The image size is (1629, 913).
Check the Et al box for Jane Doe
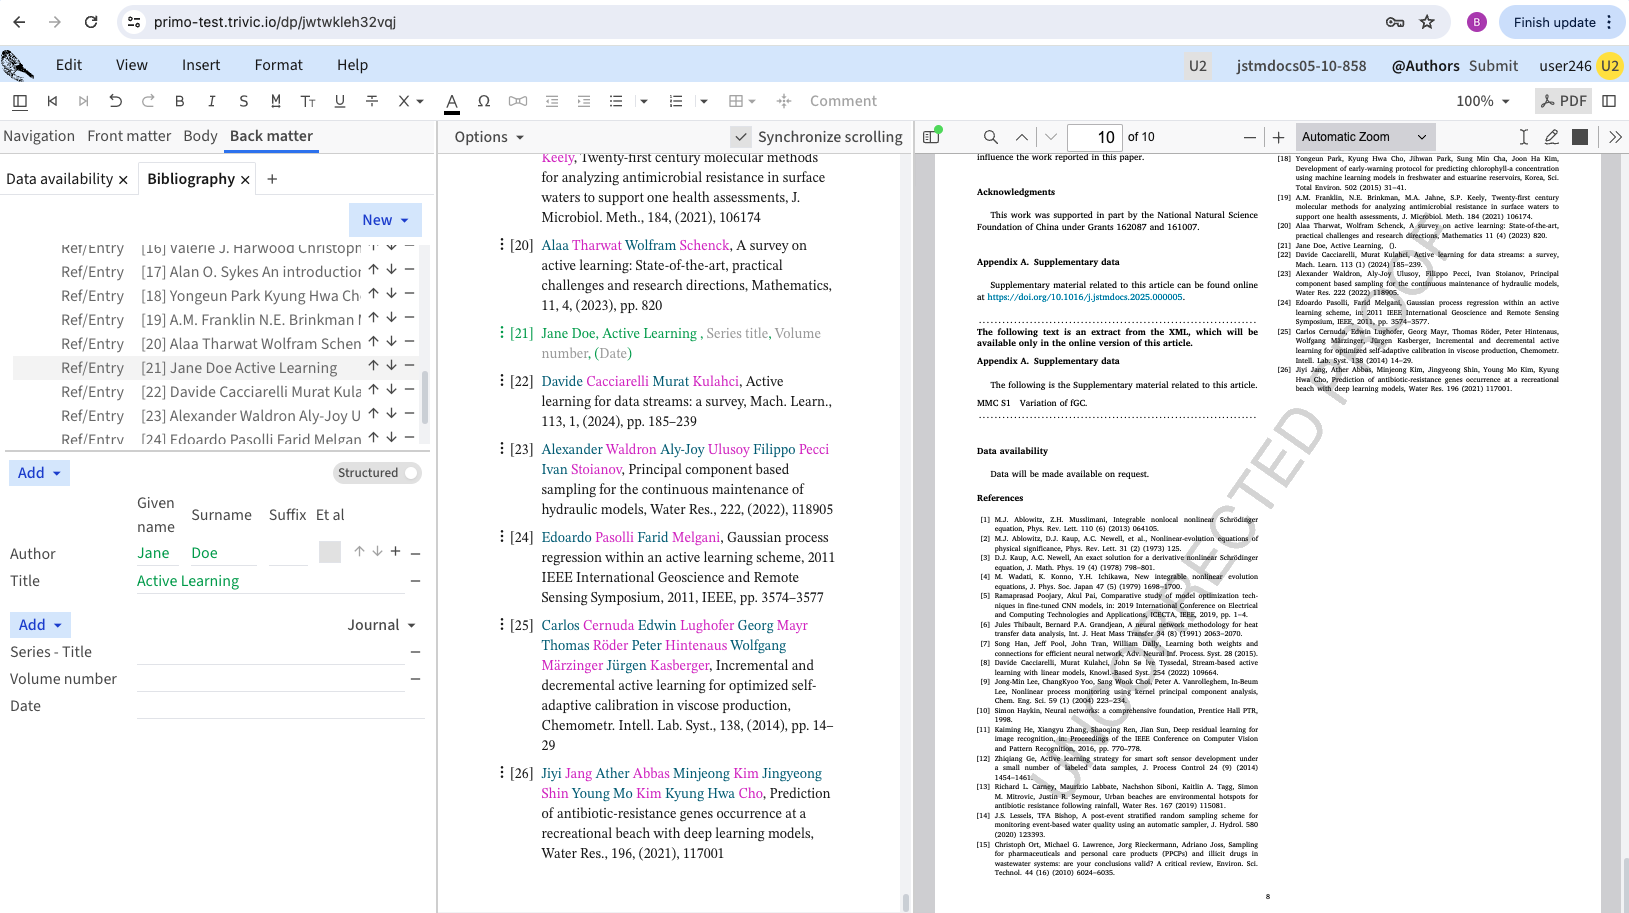point(329,552)
